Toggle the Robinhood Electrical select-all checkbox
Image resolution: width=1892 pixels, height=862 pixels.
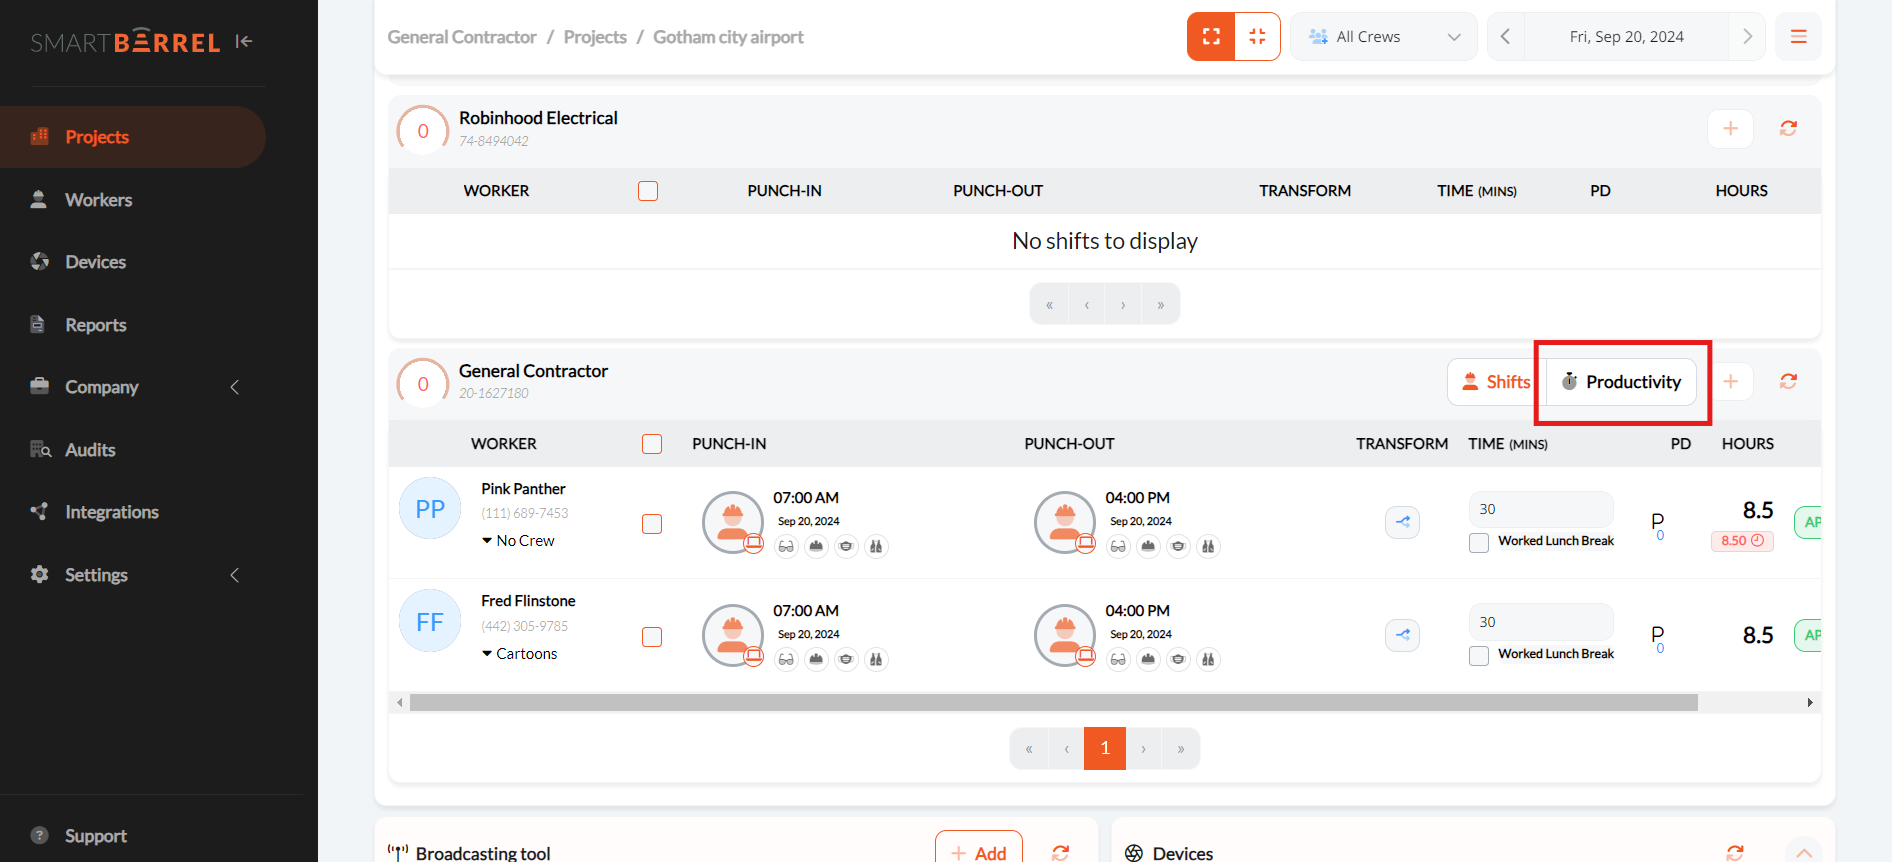[x=648, y=191]
